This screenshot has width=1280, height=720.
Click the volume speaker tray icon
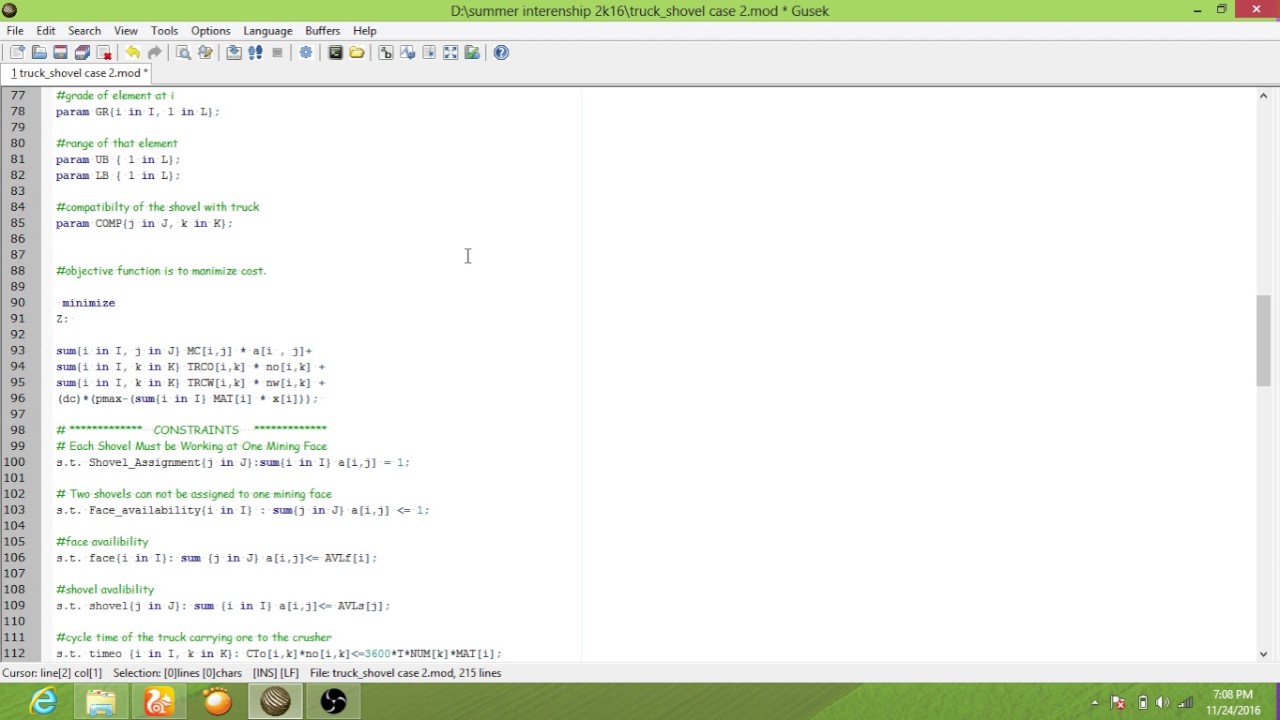(x=1164, y=703)
